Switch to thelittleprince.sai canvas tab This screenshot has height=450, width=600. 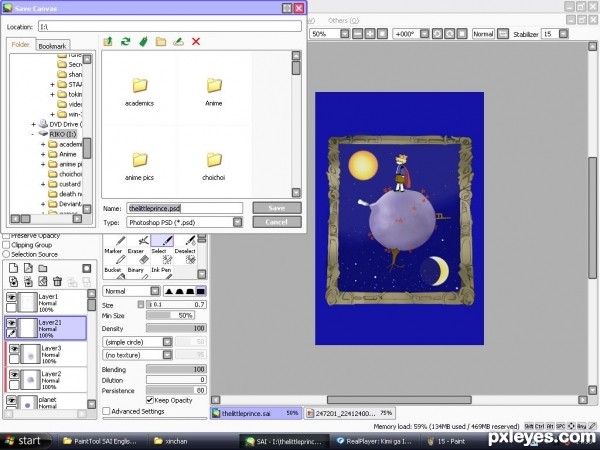(x=256, y=413)
